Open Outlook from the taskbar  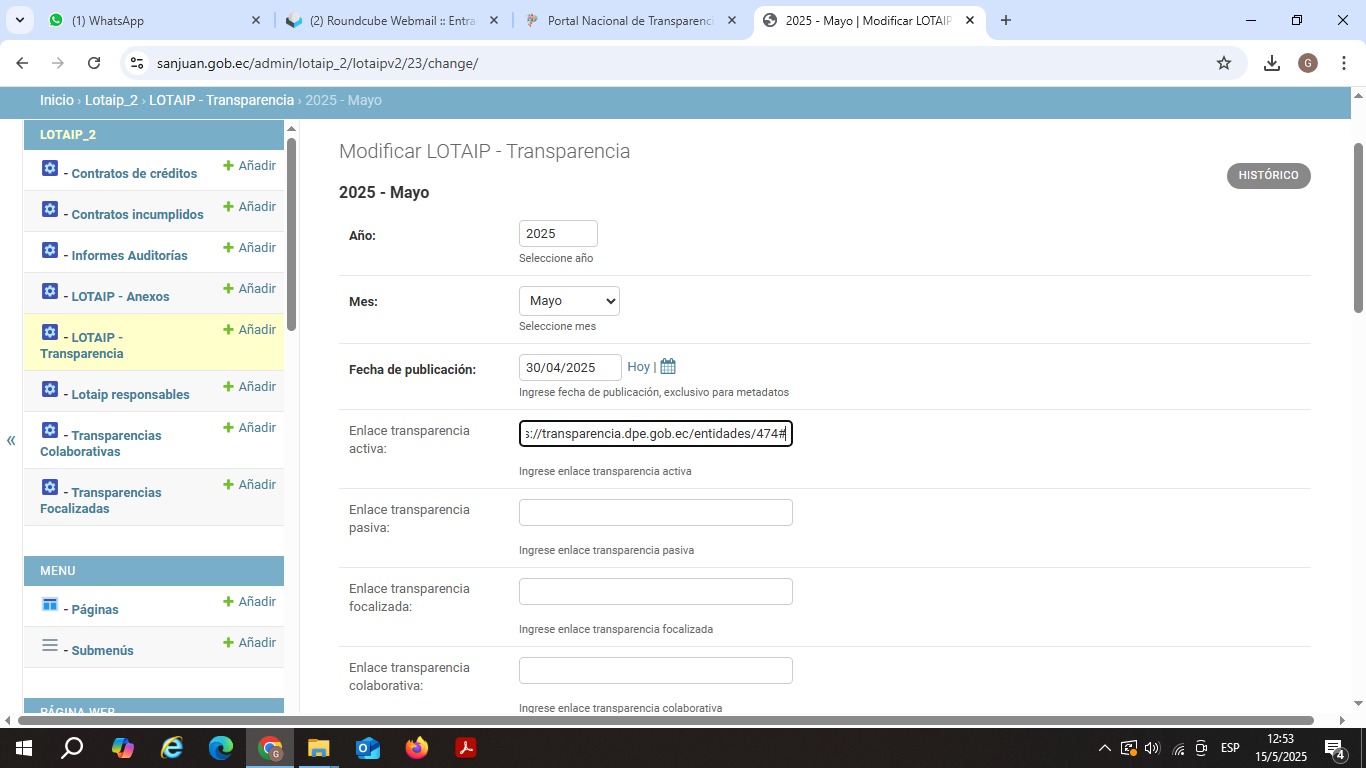[368, 748]
